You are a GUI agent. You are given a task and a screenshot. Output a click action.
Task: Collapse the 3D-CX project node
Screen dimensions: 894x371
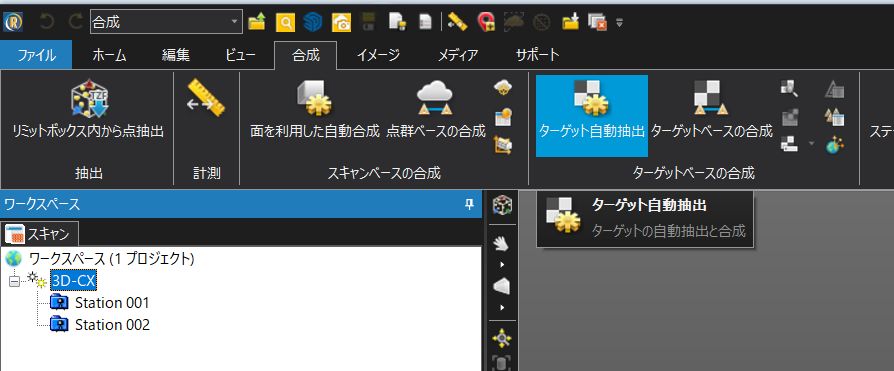tap(14, 281)
